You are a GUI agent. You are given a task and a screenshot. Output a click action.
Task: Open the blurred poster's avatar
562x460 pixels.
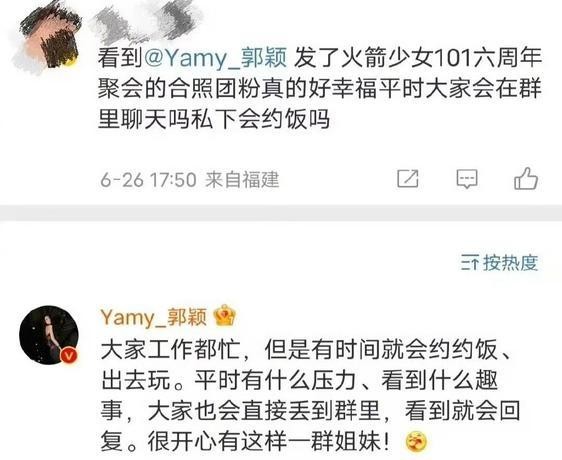click(48, 38)
